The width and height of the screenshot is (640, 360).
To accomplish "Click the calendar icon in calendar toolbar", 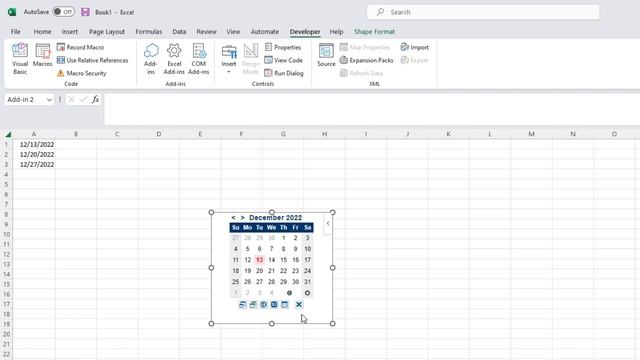I will tap(285, 304).
